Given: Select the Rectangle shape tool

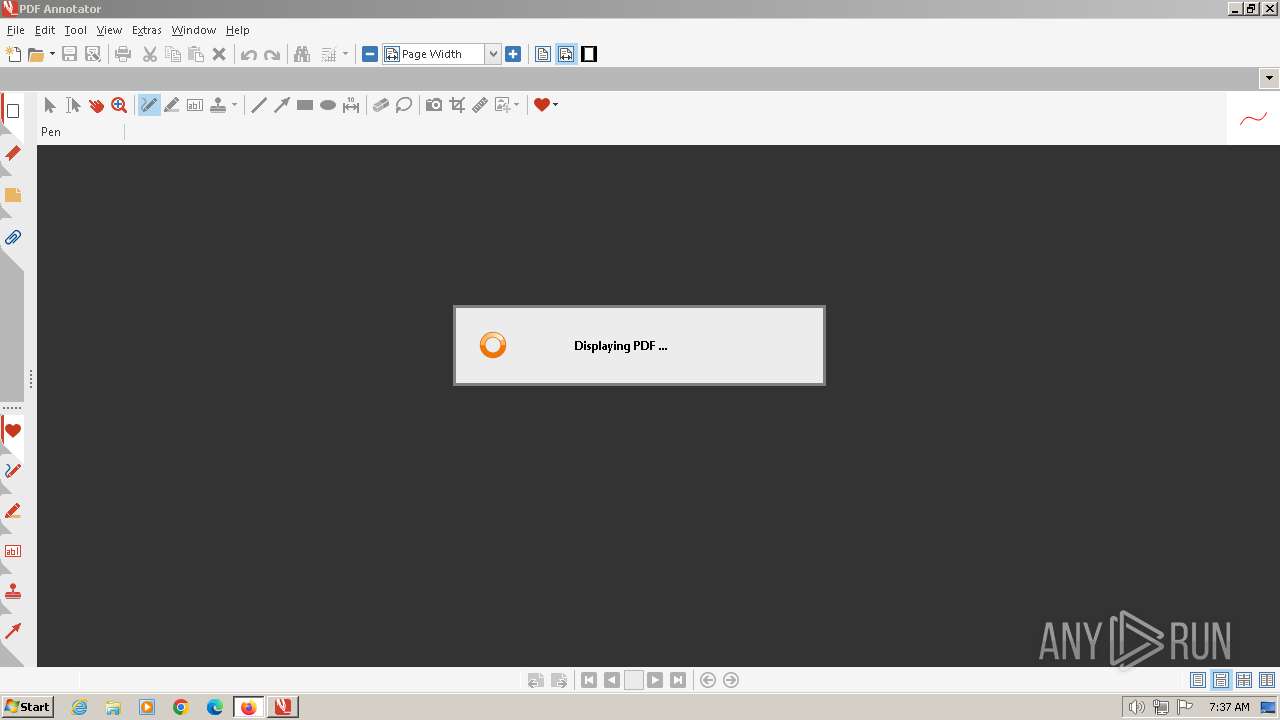Looking at the screenshot, I should [305, 105].
